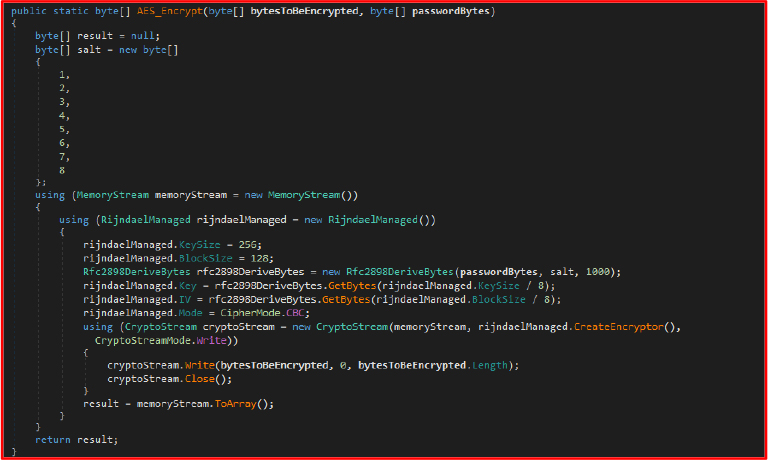
Task: Click 'new CryptoStream' constructor call
Action: pos(340,327)
